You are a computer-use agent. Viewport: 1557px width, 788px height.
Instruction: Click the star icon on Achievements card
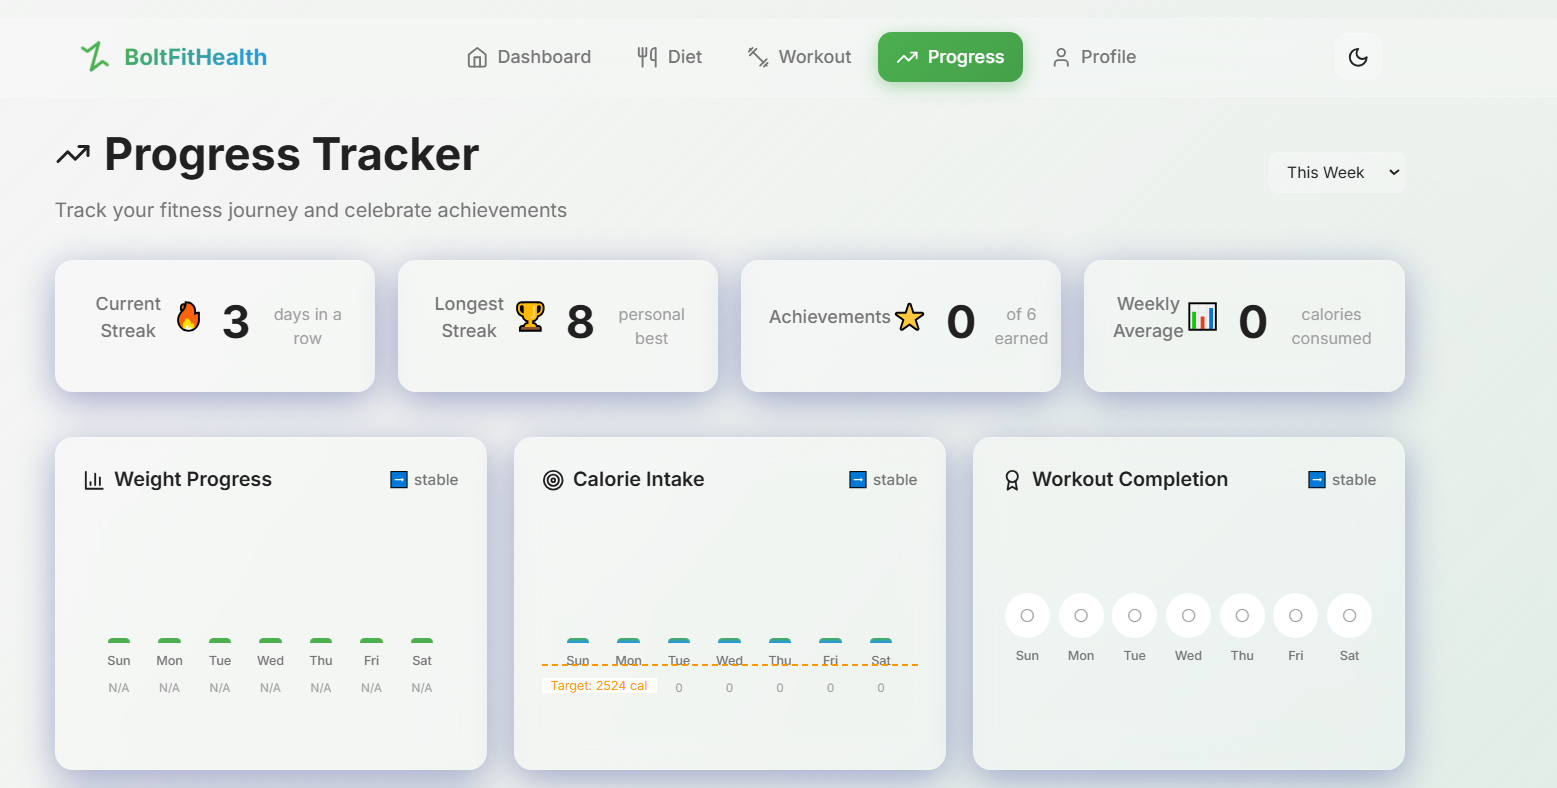point(909,317)
